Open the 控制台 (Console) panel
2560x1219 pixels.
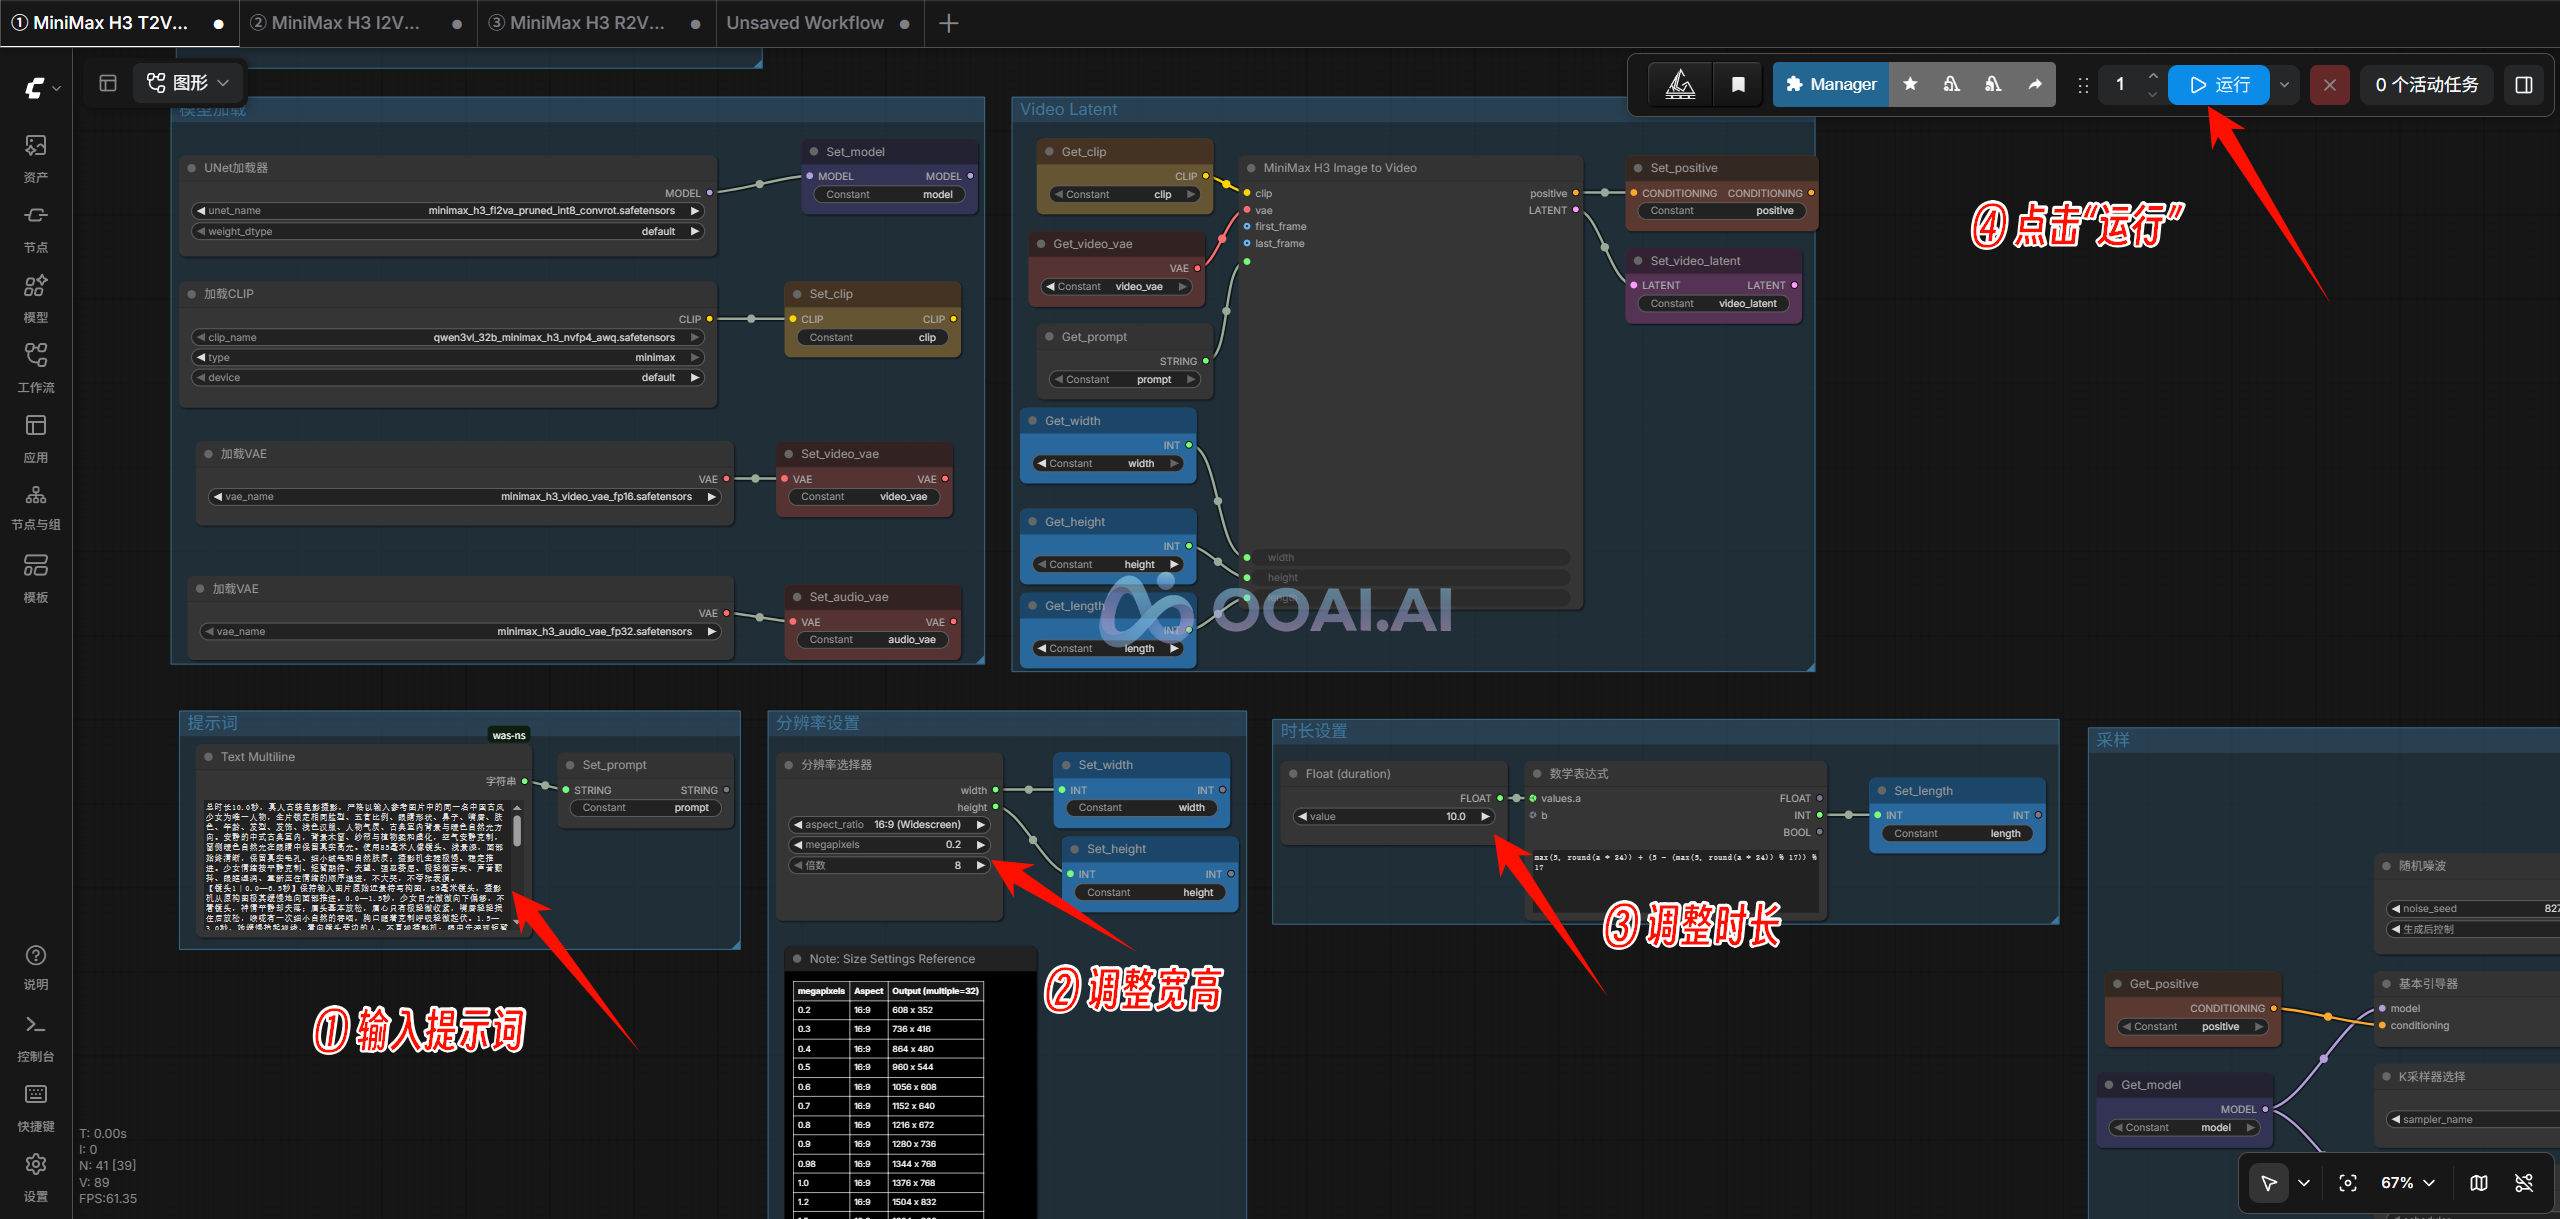36,1038
